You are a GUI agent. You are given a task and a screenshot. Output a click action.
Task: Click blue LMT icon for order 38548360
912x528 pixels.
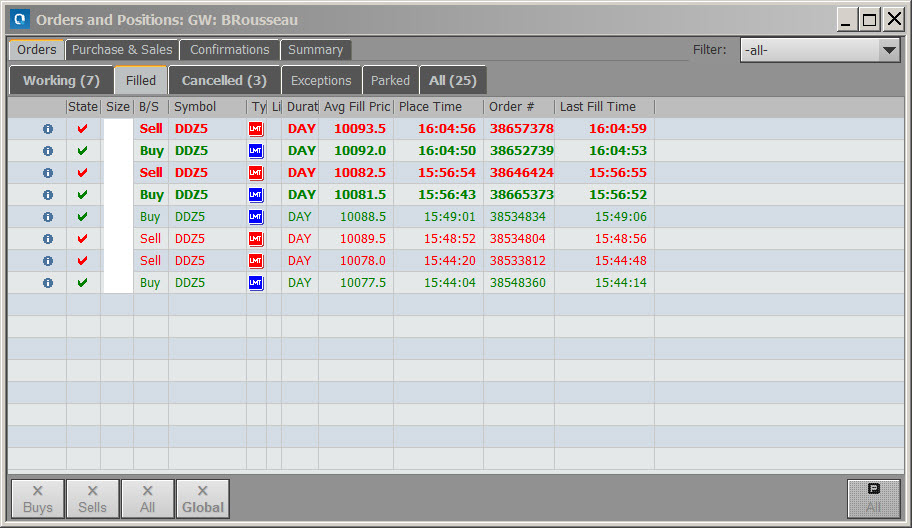[x=256, y=283]
